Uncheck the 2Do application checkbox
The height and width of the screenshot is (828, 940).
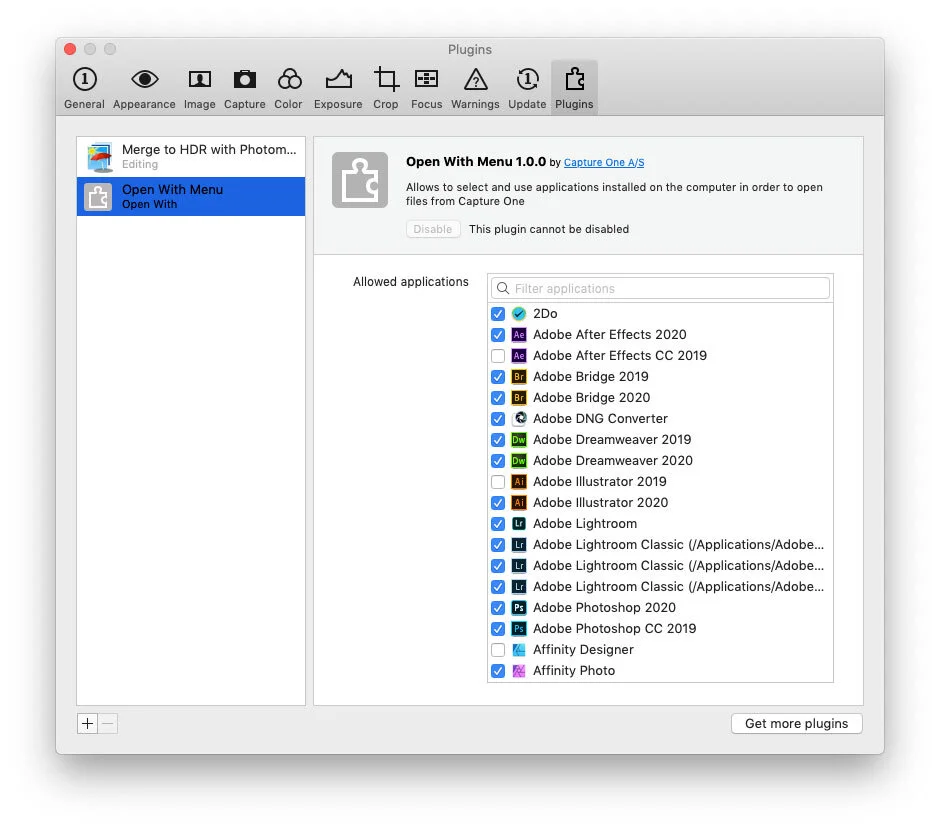[498, 314]
